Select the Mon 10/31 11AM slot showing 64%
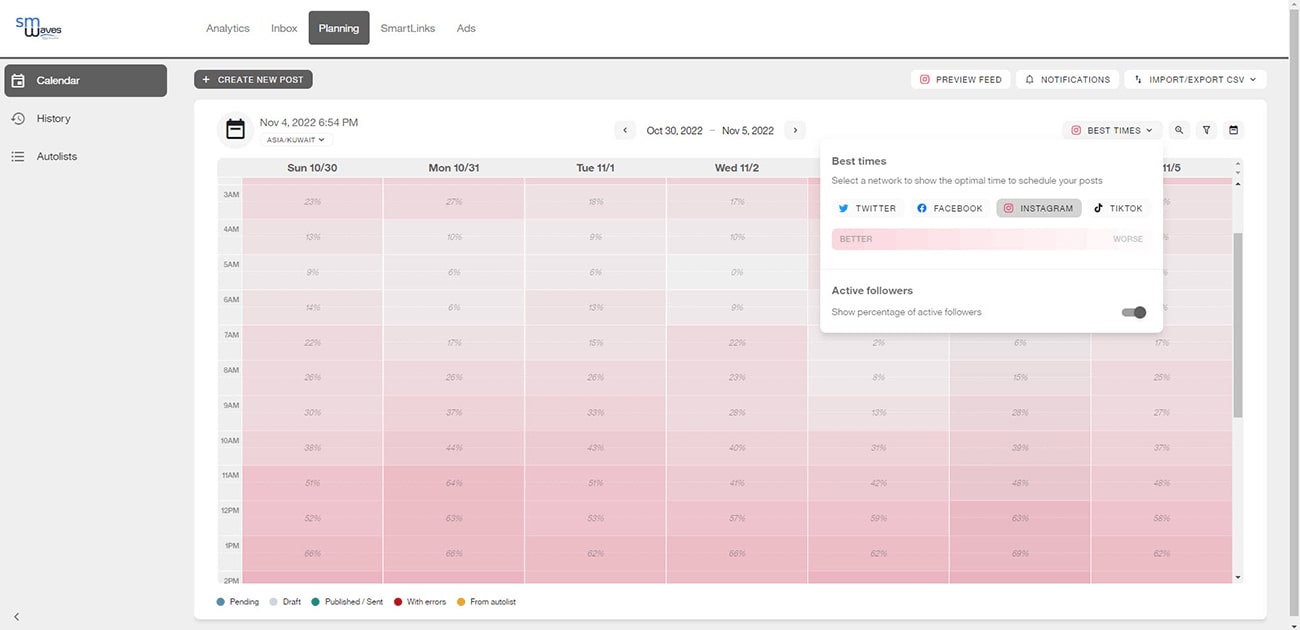The width and height of the screenshot is (1300, 630). 454,483
